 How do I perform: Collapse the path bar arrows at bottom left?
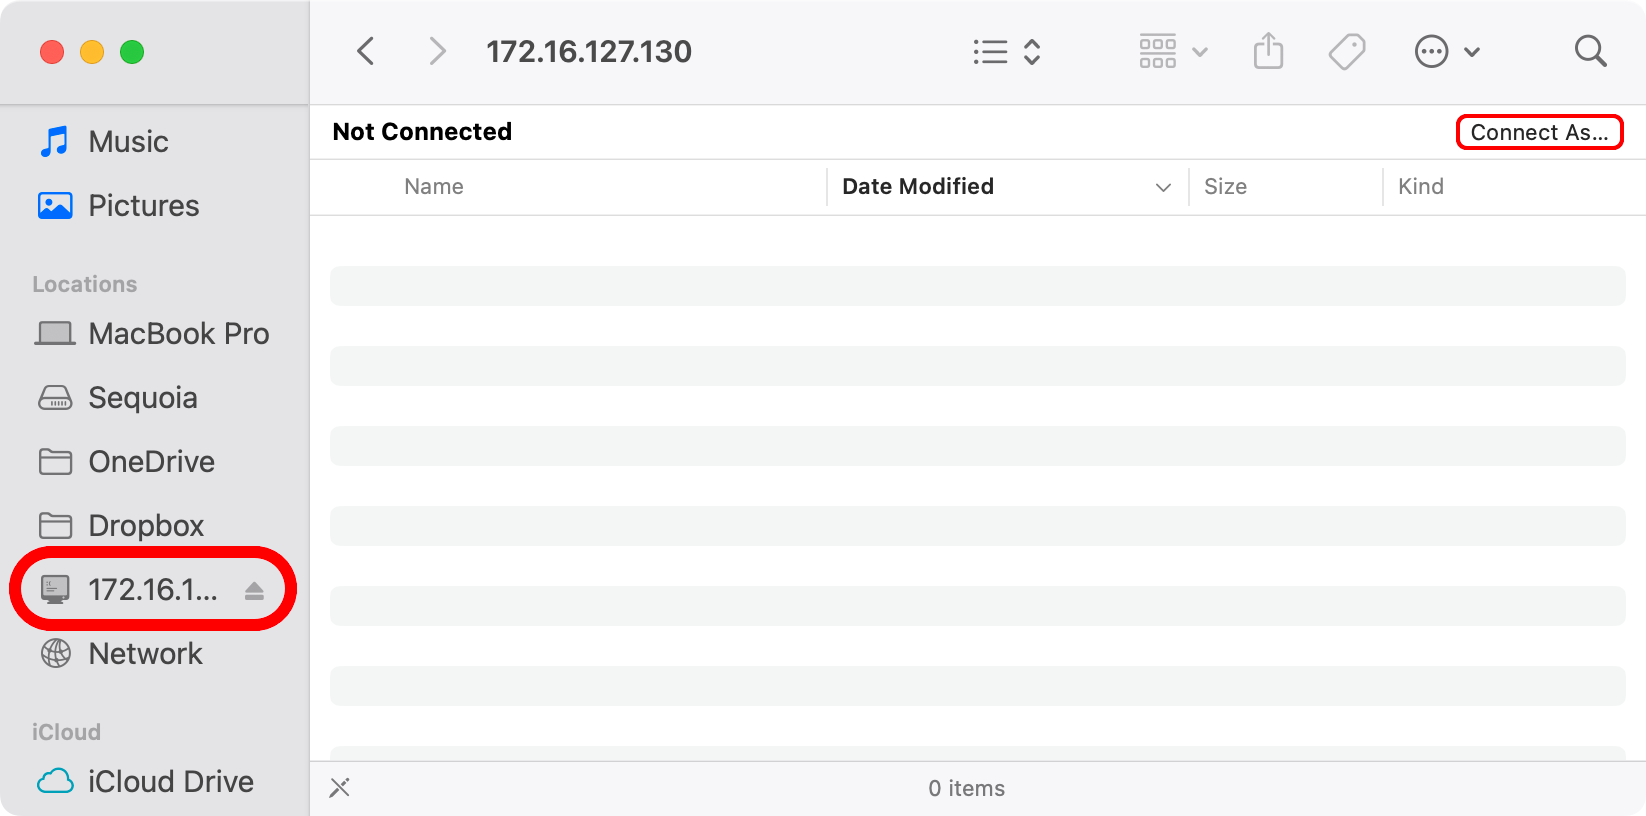[x=339, y=788]
